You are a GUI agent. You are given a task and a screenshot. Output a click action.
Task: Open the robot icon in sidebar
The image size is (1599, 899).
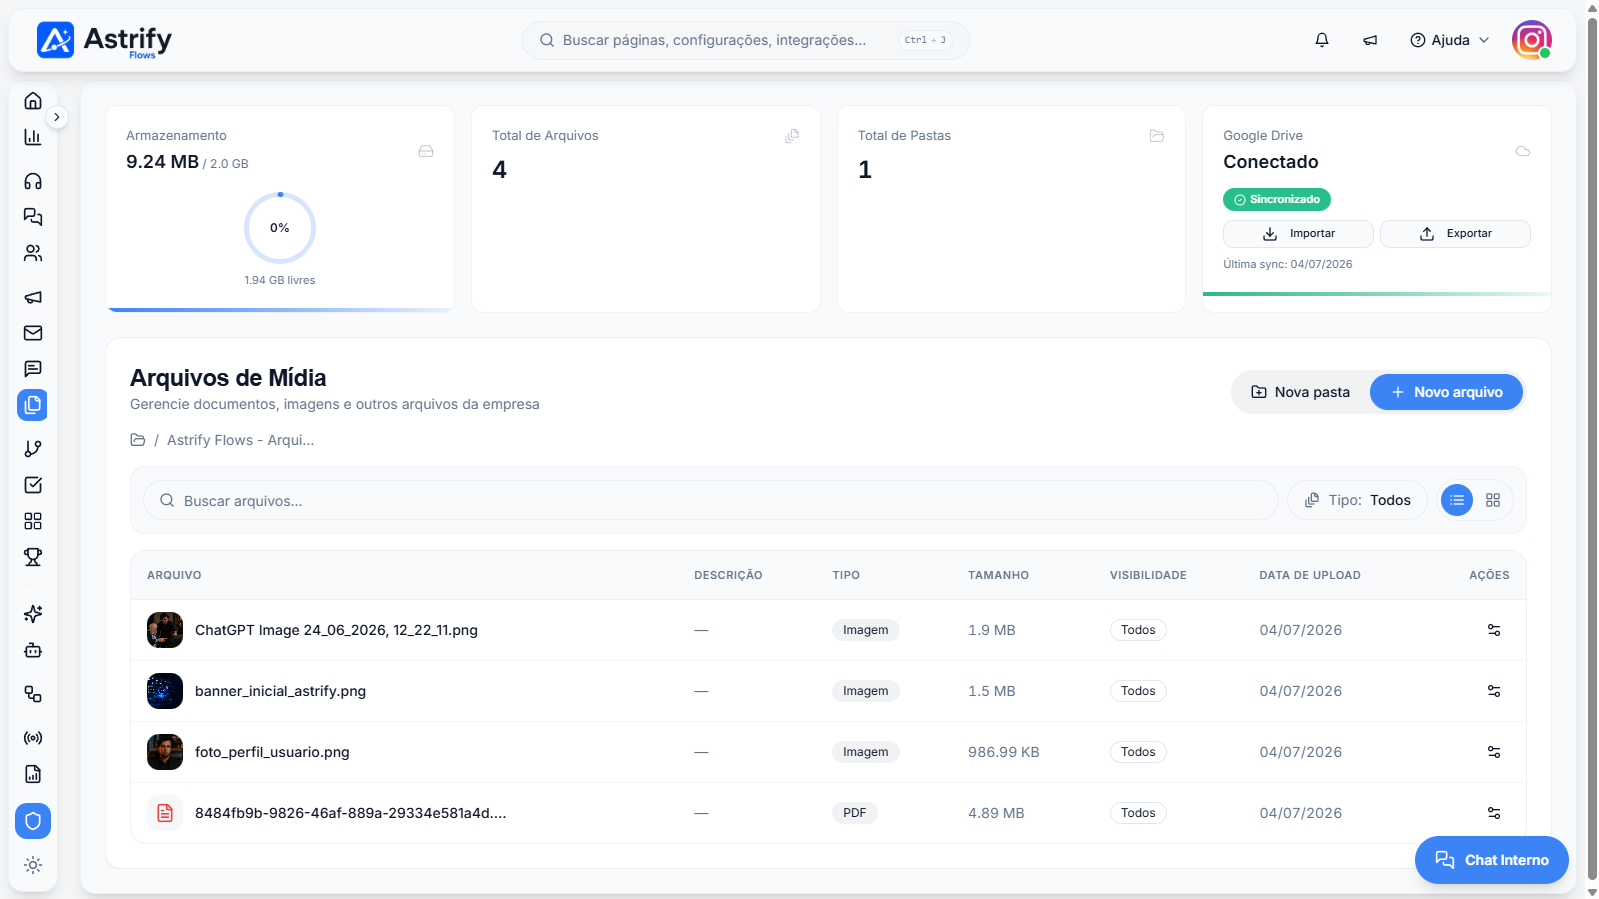[33, 650]
